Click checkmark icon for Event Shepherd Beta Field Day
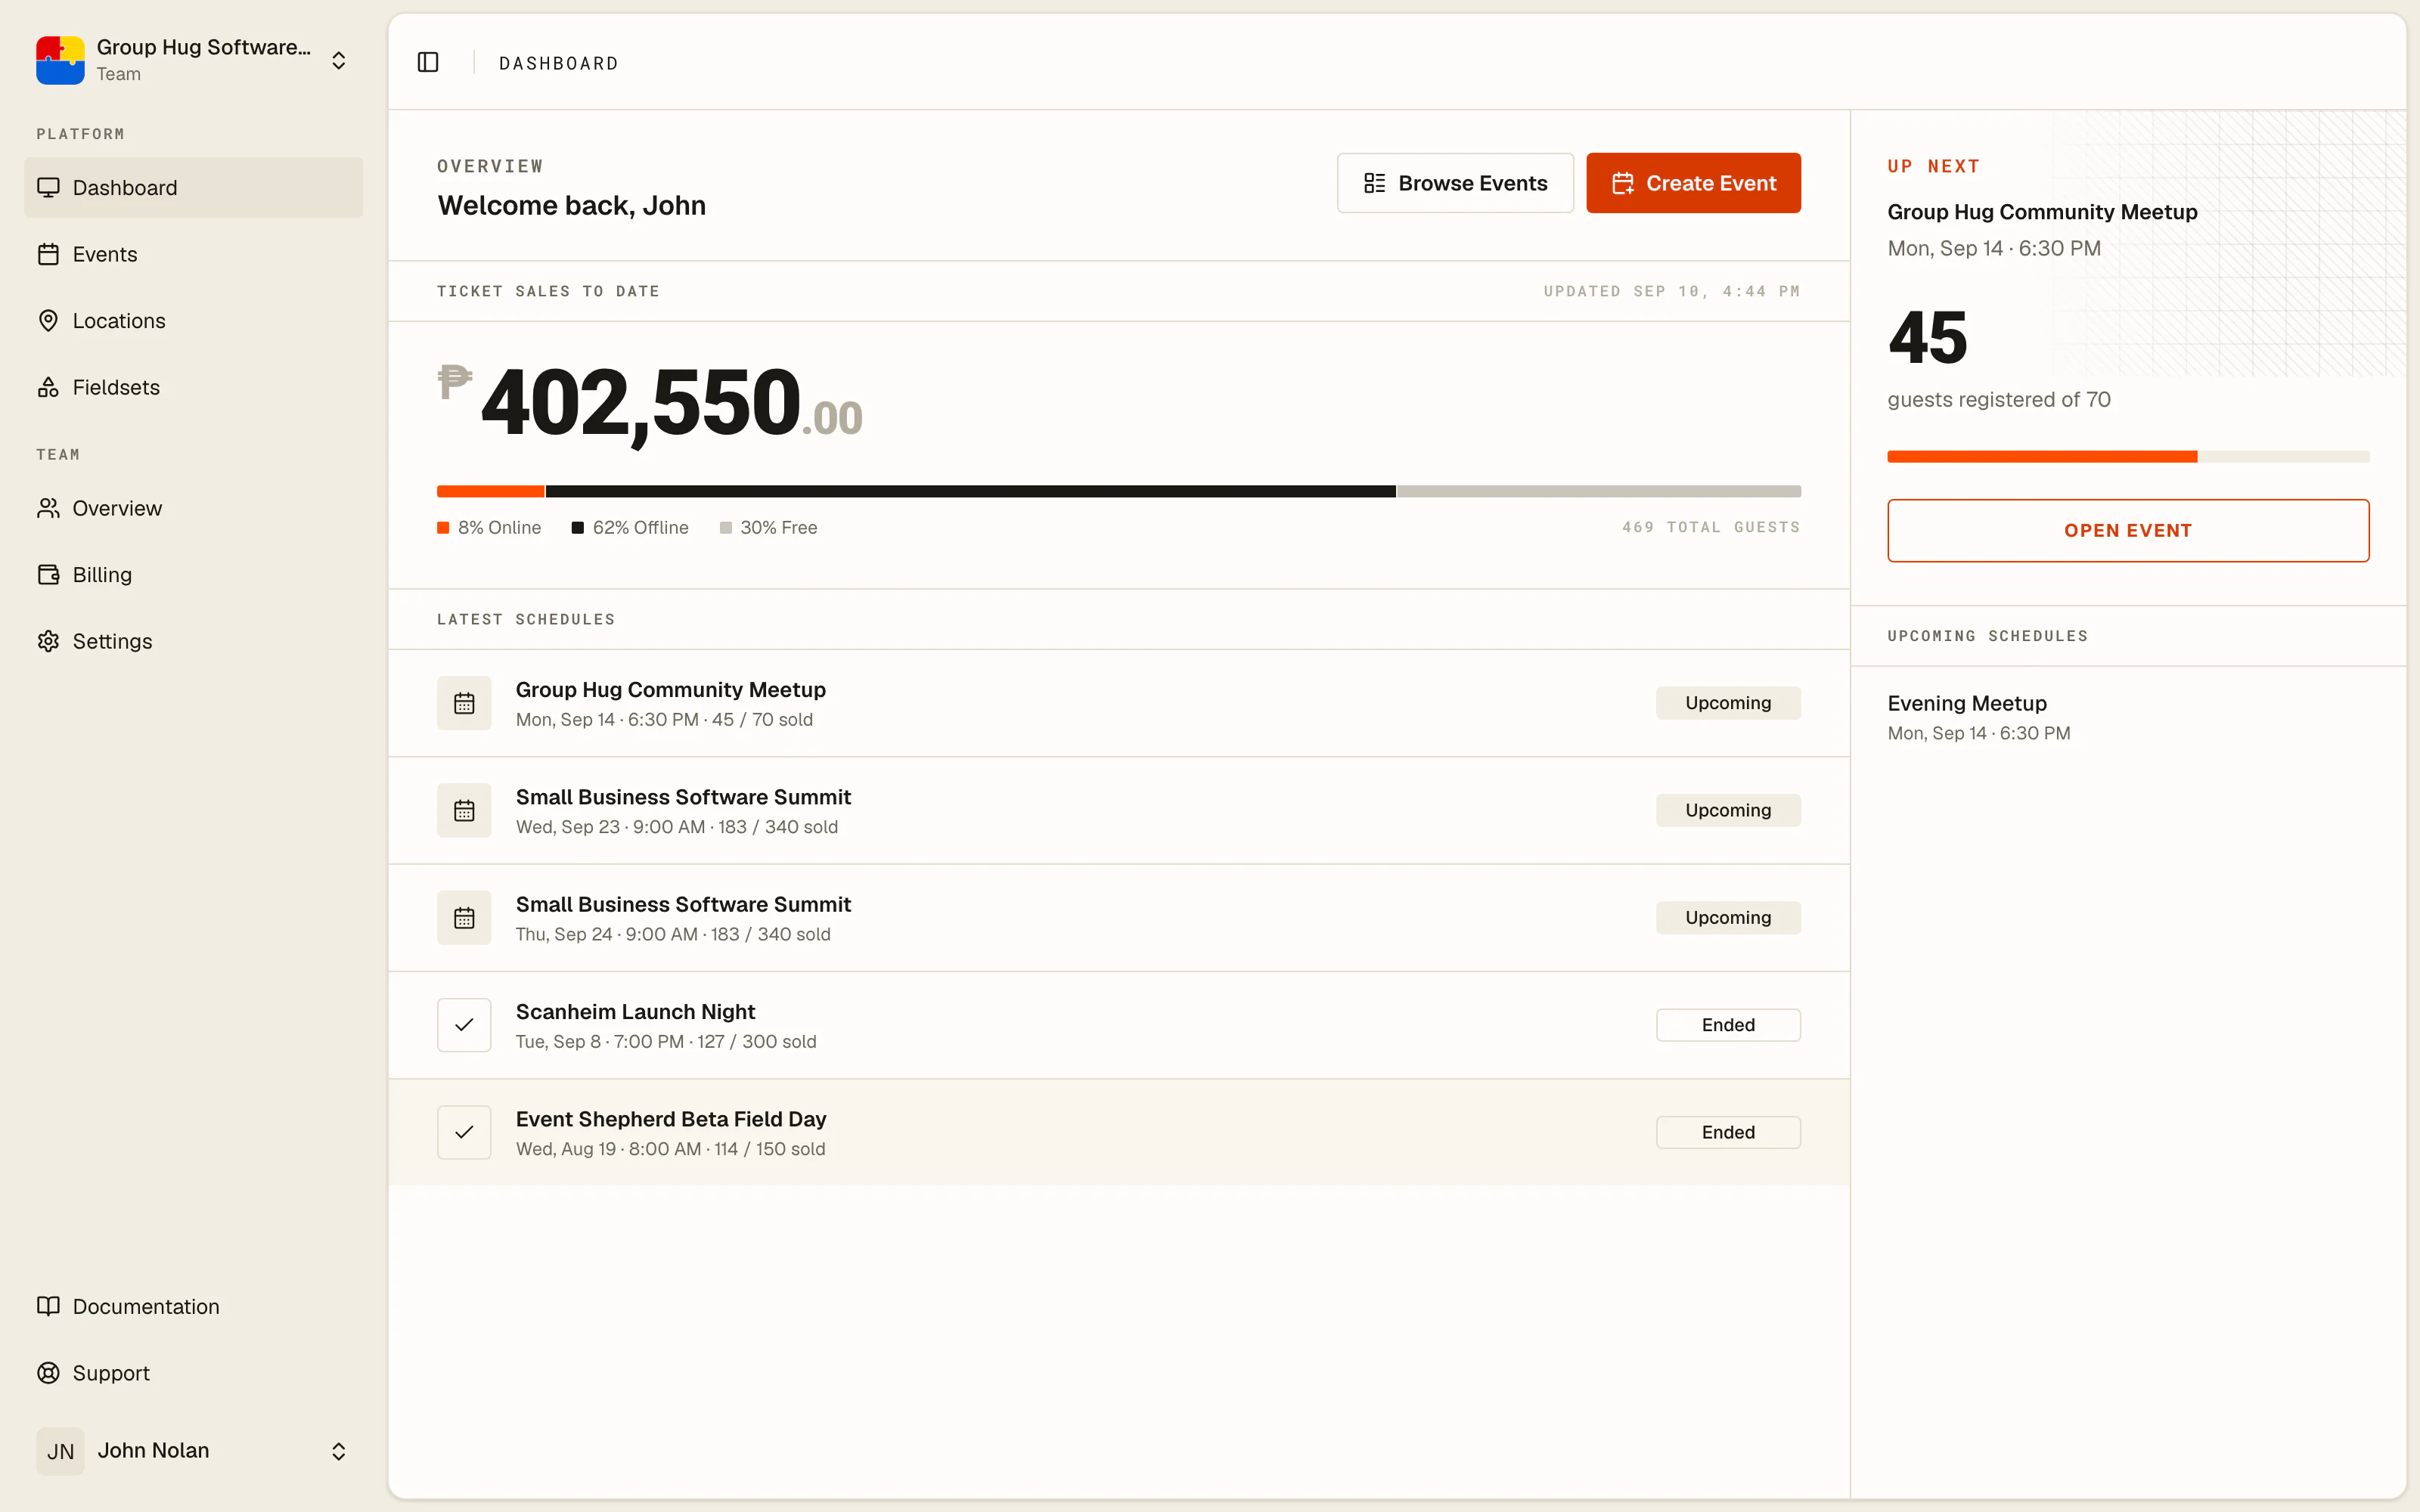 click(464, 1132)
